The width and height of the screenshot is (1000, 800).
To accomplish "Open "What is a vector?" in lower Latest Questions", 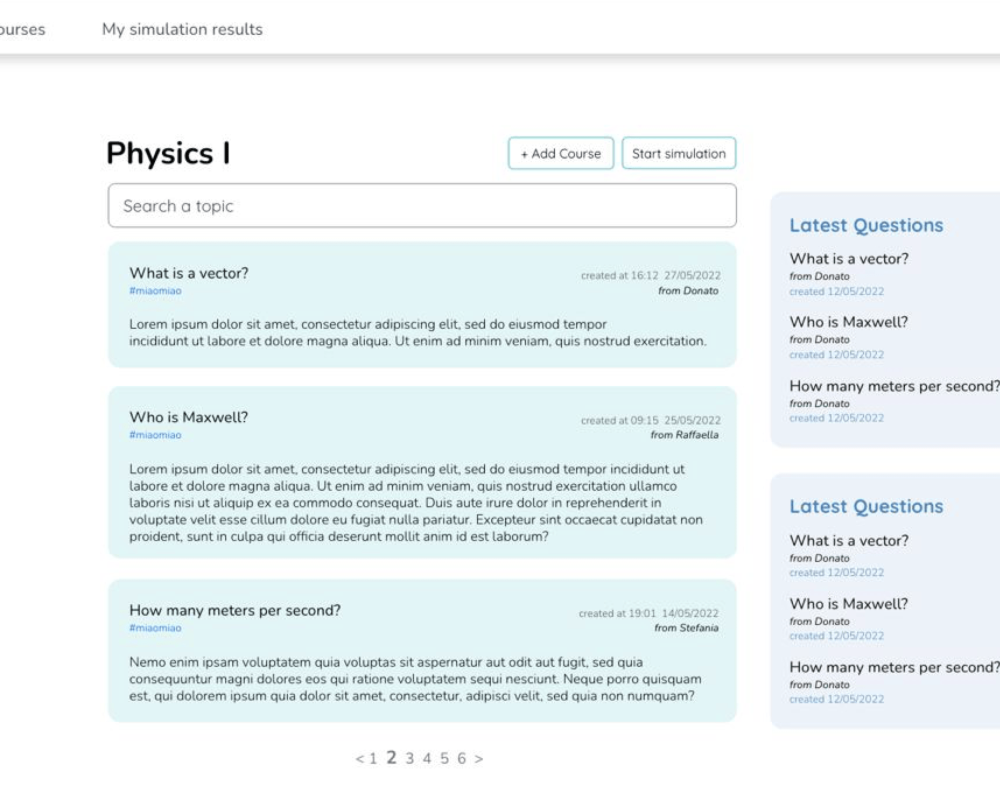I will 849,540.
